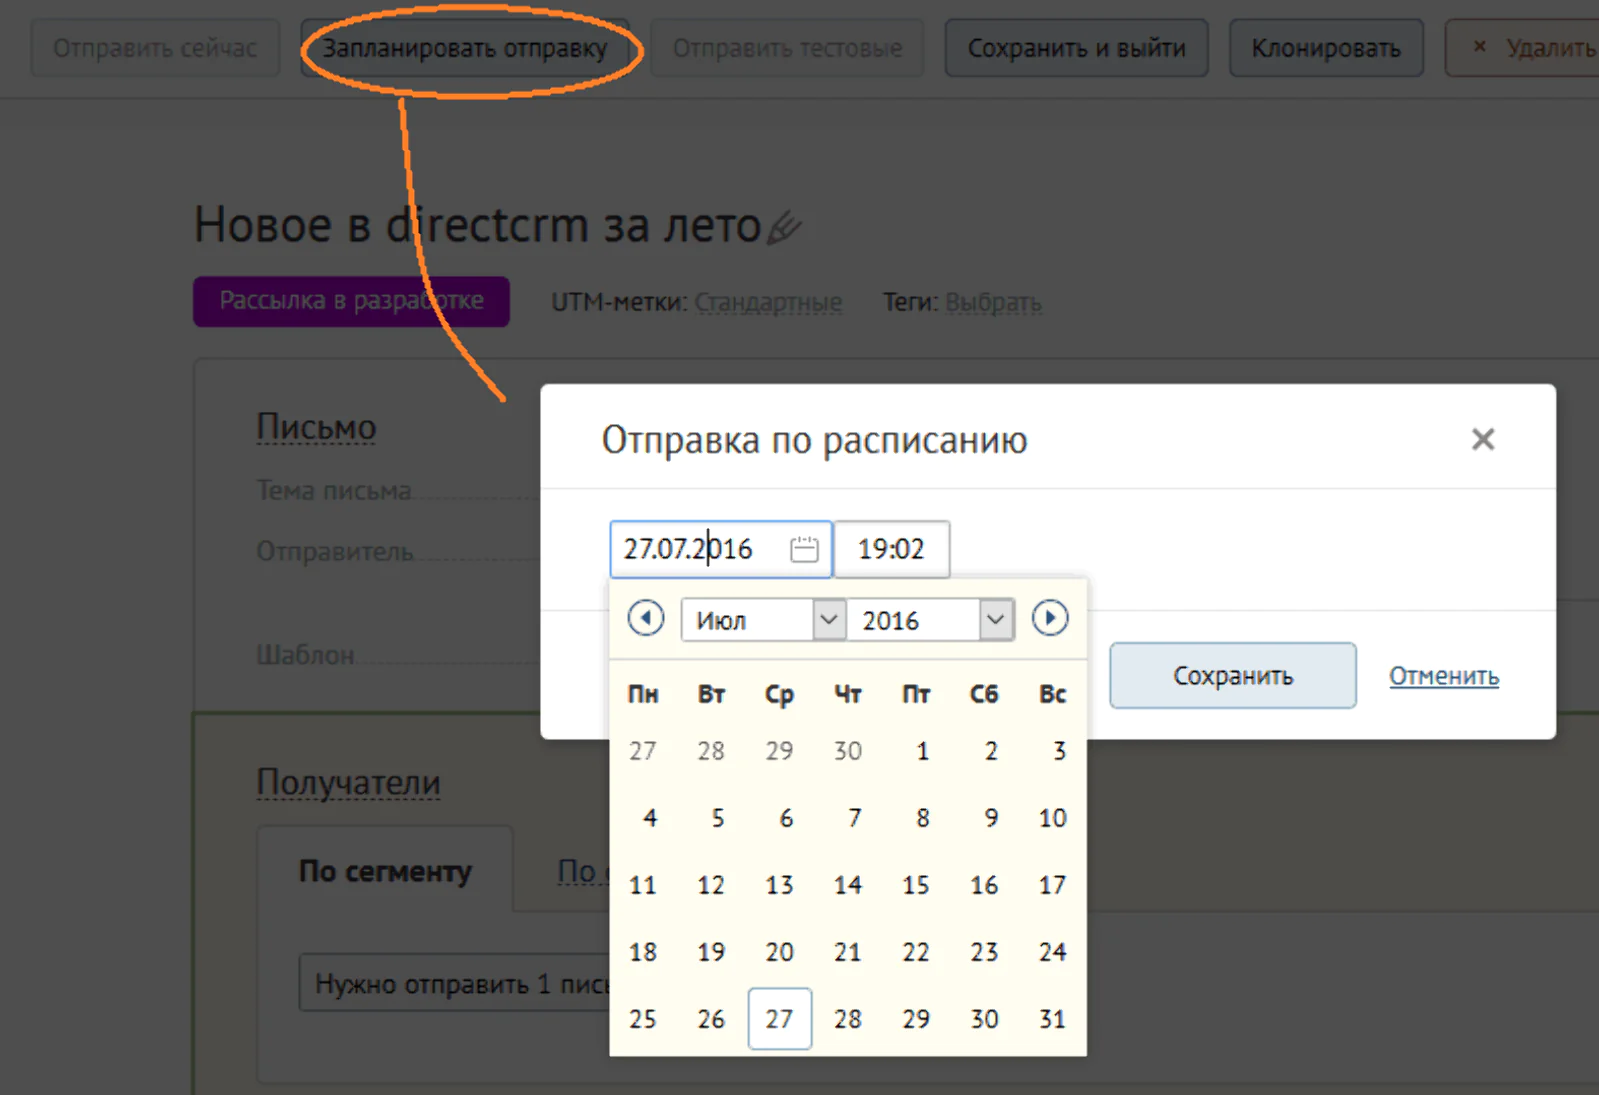
Task: Select greyed day 27 of previous month
Action: pyautogui.click(x=643, y=751)
